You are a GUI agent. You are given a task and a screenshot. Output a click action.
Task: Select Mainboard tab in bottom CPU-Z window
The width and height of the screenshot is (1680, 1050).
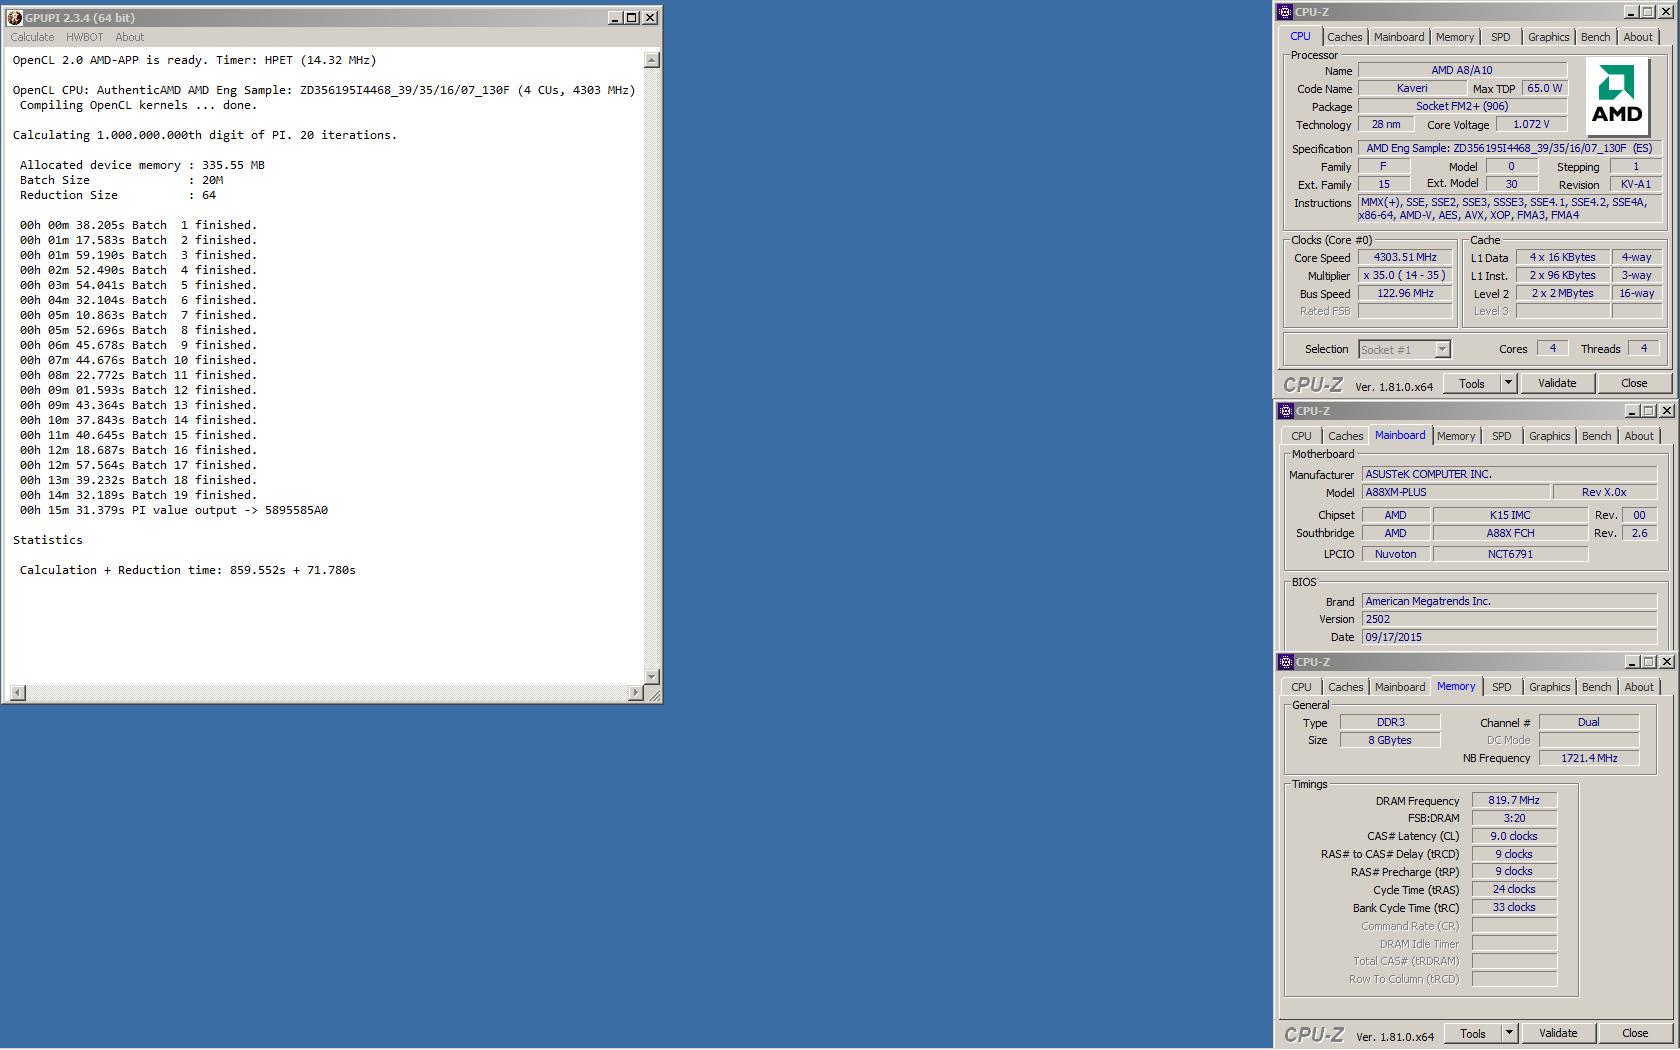click(x=1399, y=687)
